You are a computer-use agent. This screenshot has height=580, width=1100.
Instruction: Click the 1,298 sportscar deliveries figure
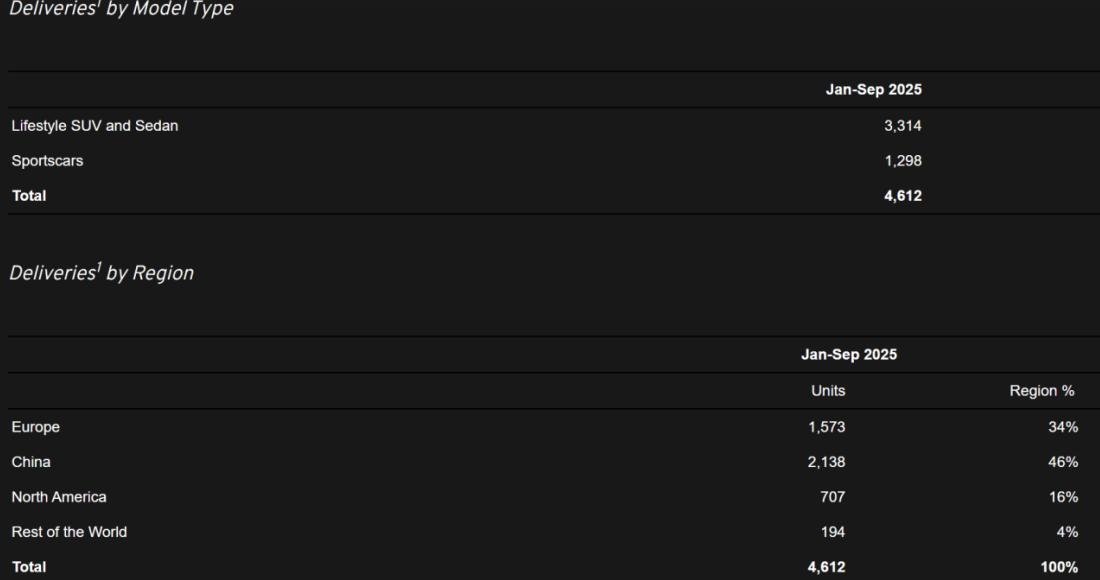point(903,160)
